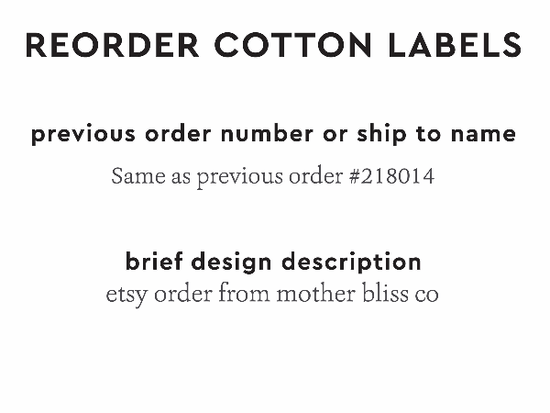Click the word 'description' in the bold label

(x=351, y=262)
